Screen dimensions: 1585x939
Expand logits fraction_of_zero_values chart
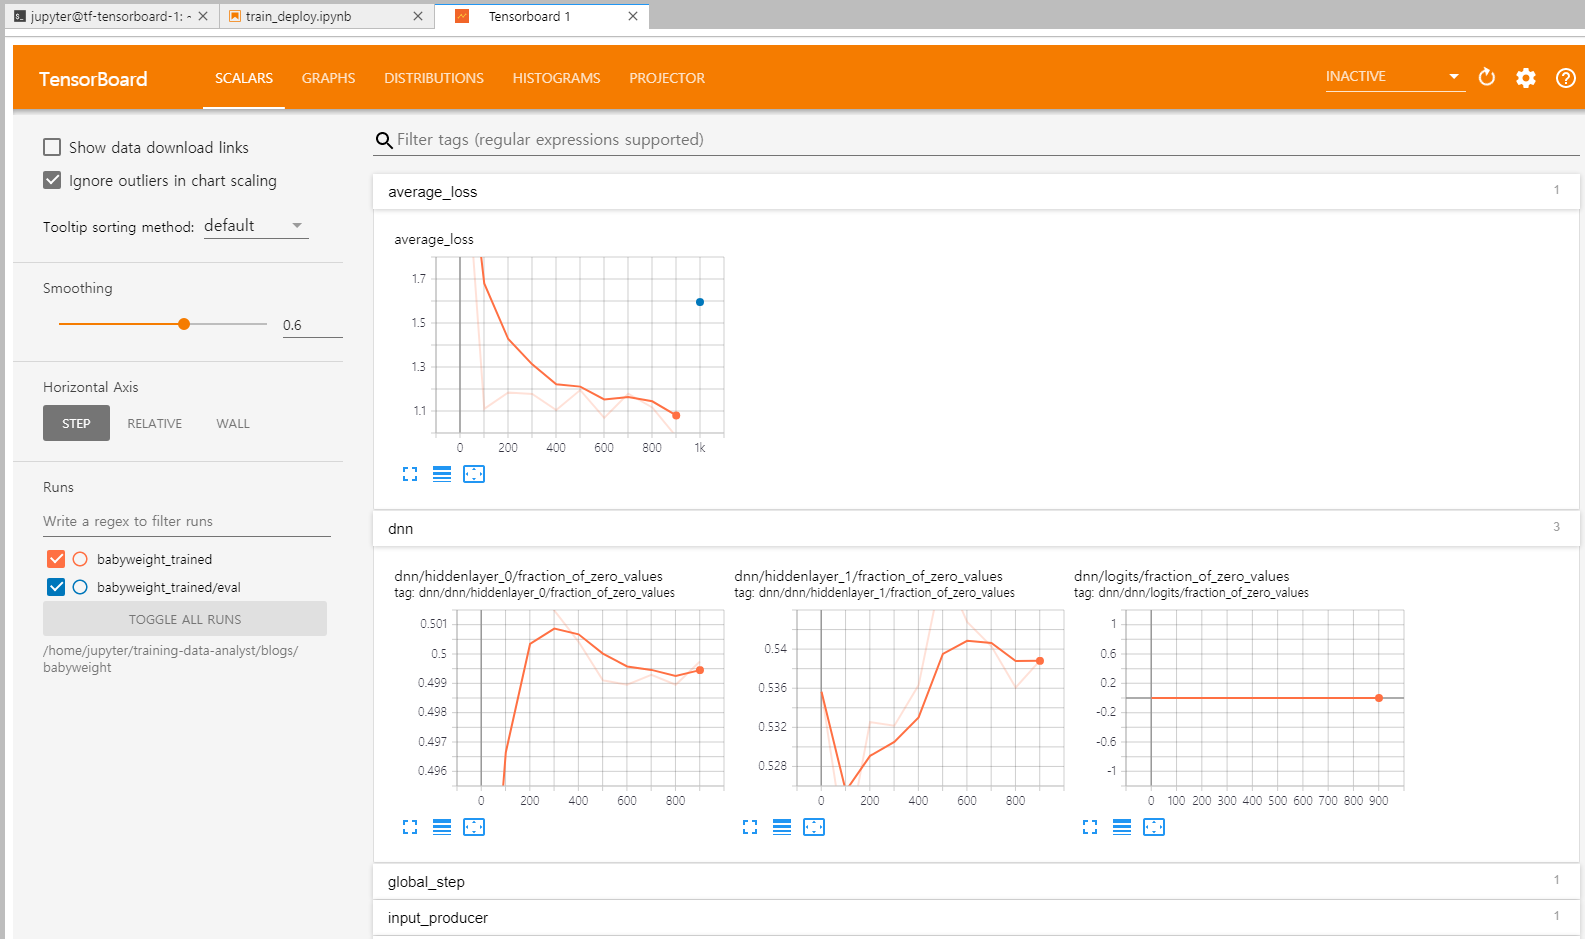tap(1090, 827)
